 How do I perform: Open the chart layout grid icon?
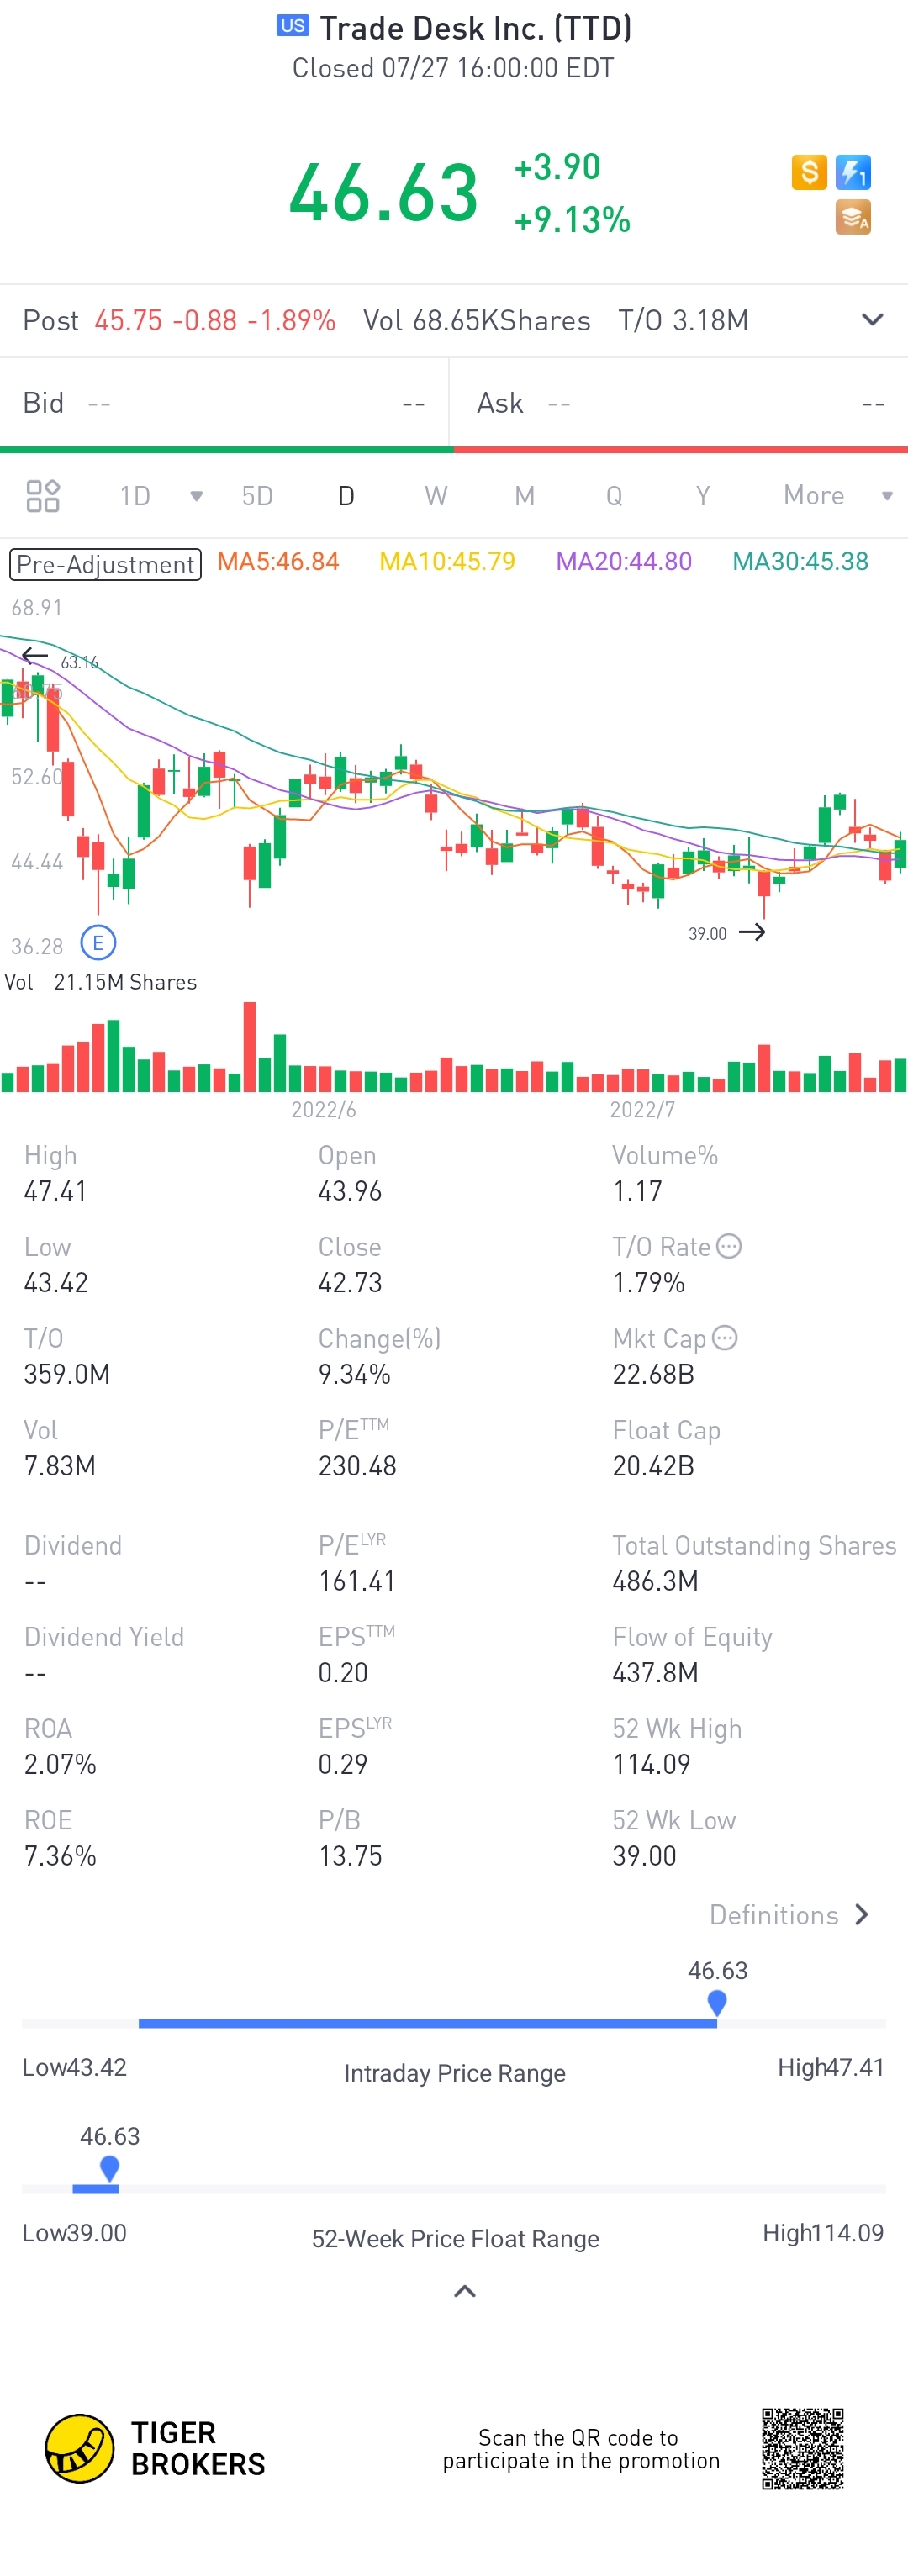(43, 496)
